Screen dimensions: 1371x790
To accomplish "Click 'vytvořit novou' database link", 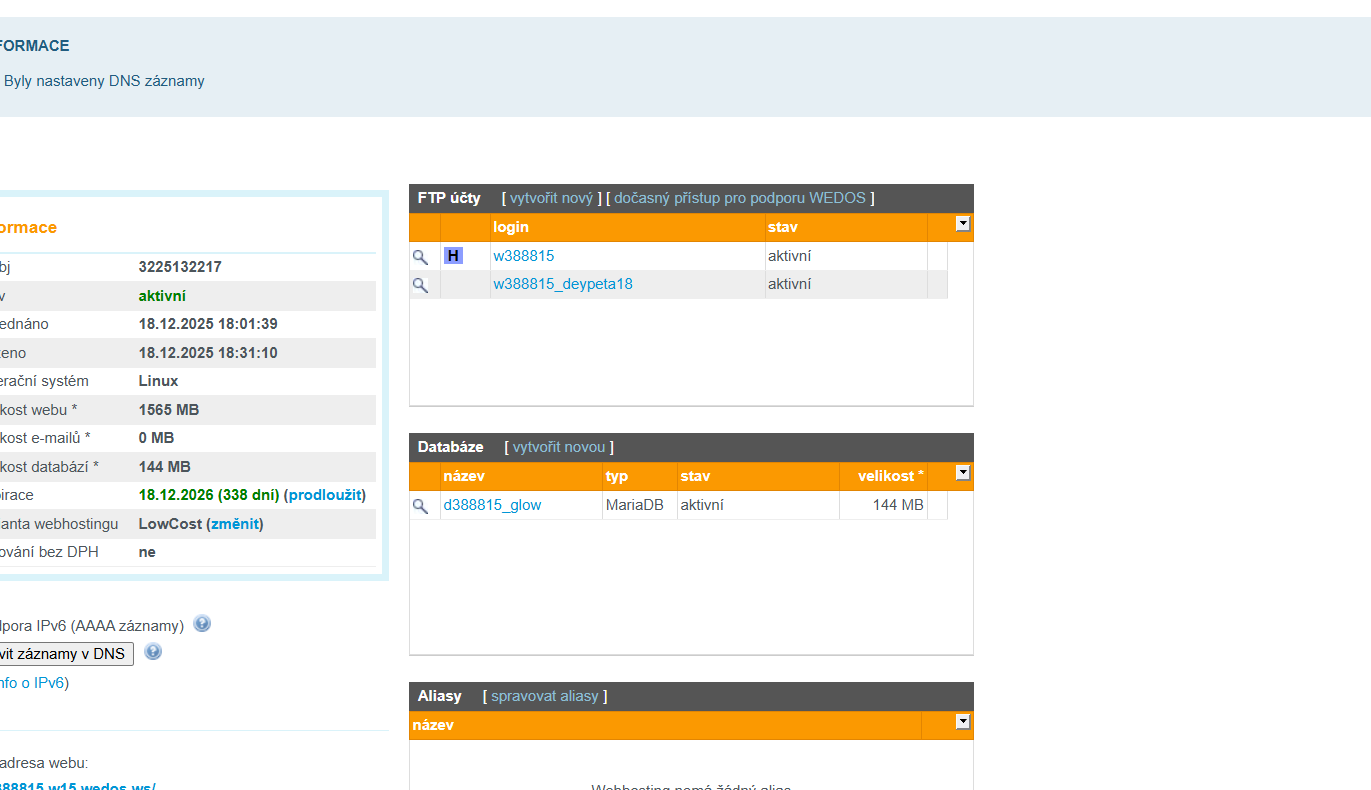I will (x=559, y=447).
